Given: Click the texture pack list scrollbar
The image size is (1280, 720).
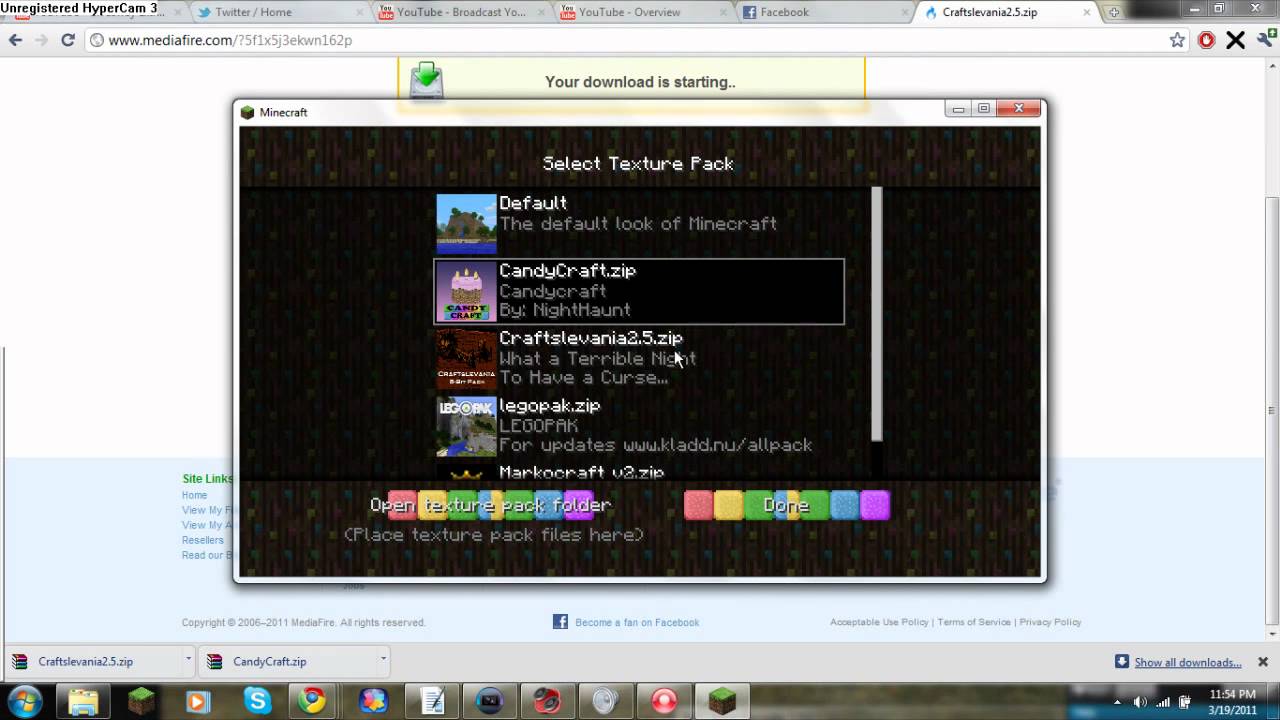Looking at the screenshot, I should point(877,313).
